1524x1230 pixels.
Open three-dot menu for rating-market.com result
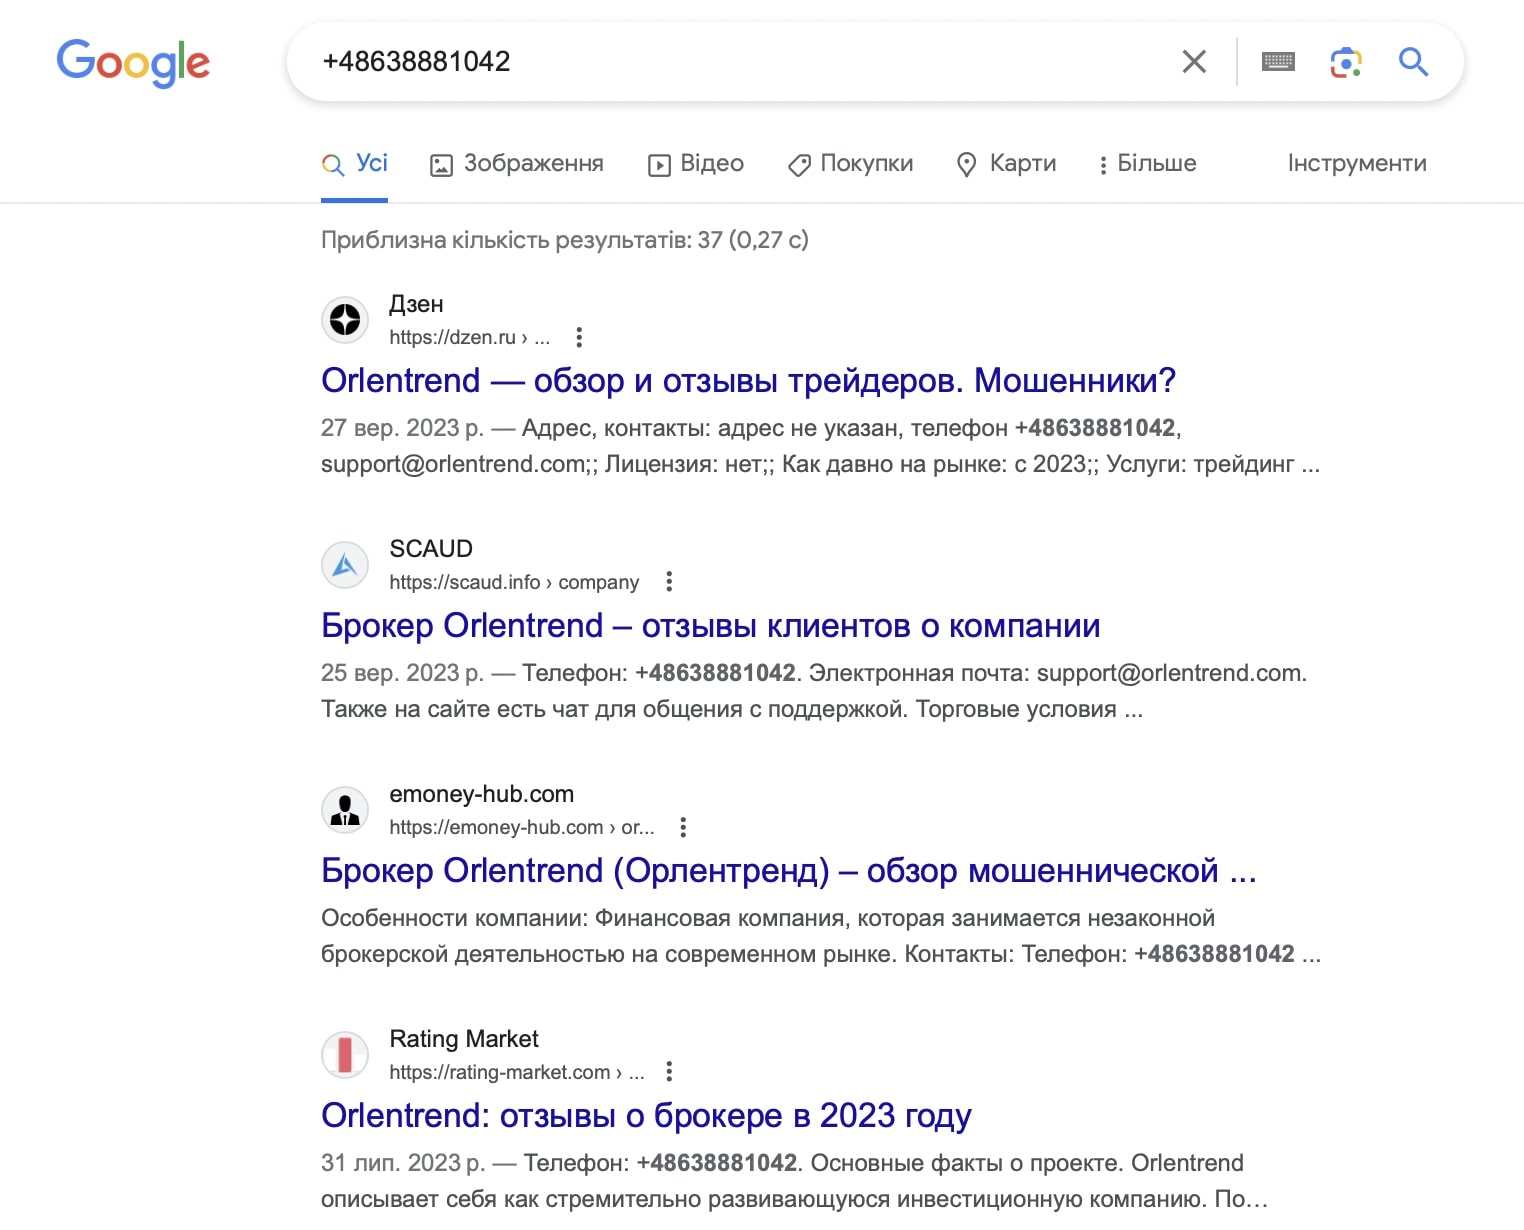[669, 1072]
